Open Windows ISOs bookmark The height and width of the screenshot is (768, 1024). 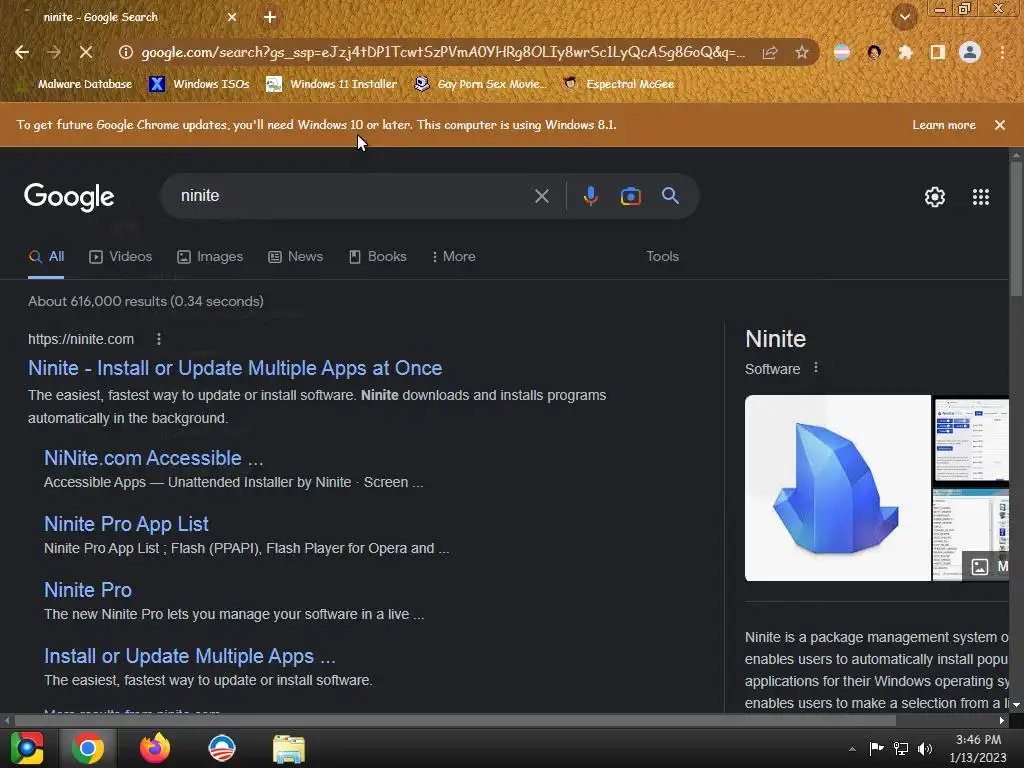(199, 84)
